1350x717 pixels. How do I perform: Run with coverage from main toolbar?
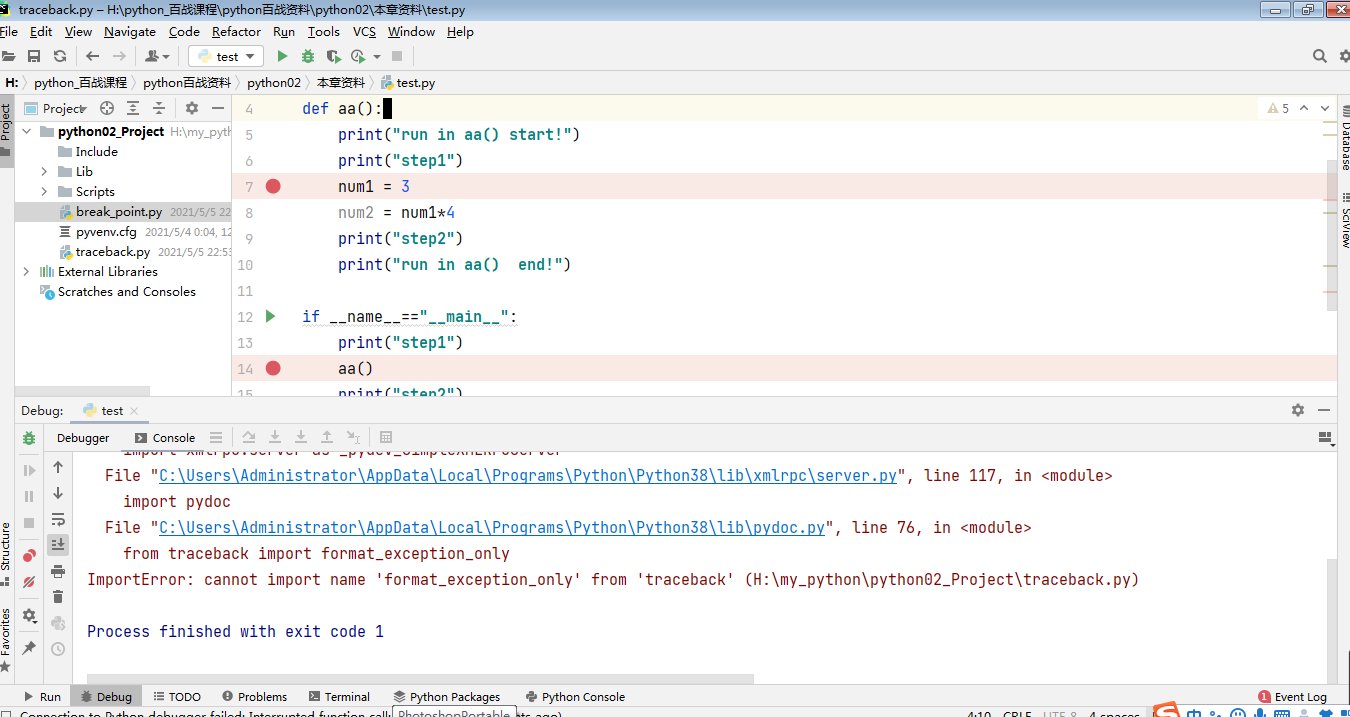pyautogui.click(x=334, y=57)
